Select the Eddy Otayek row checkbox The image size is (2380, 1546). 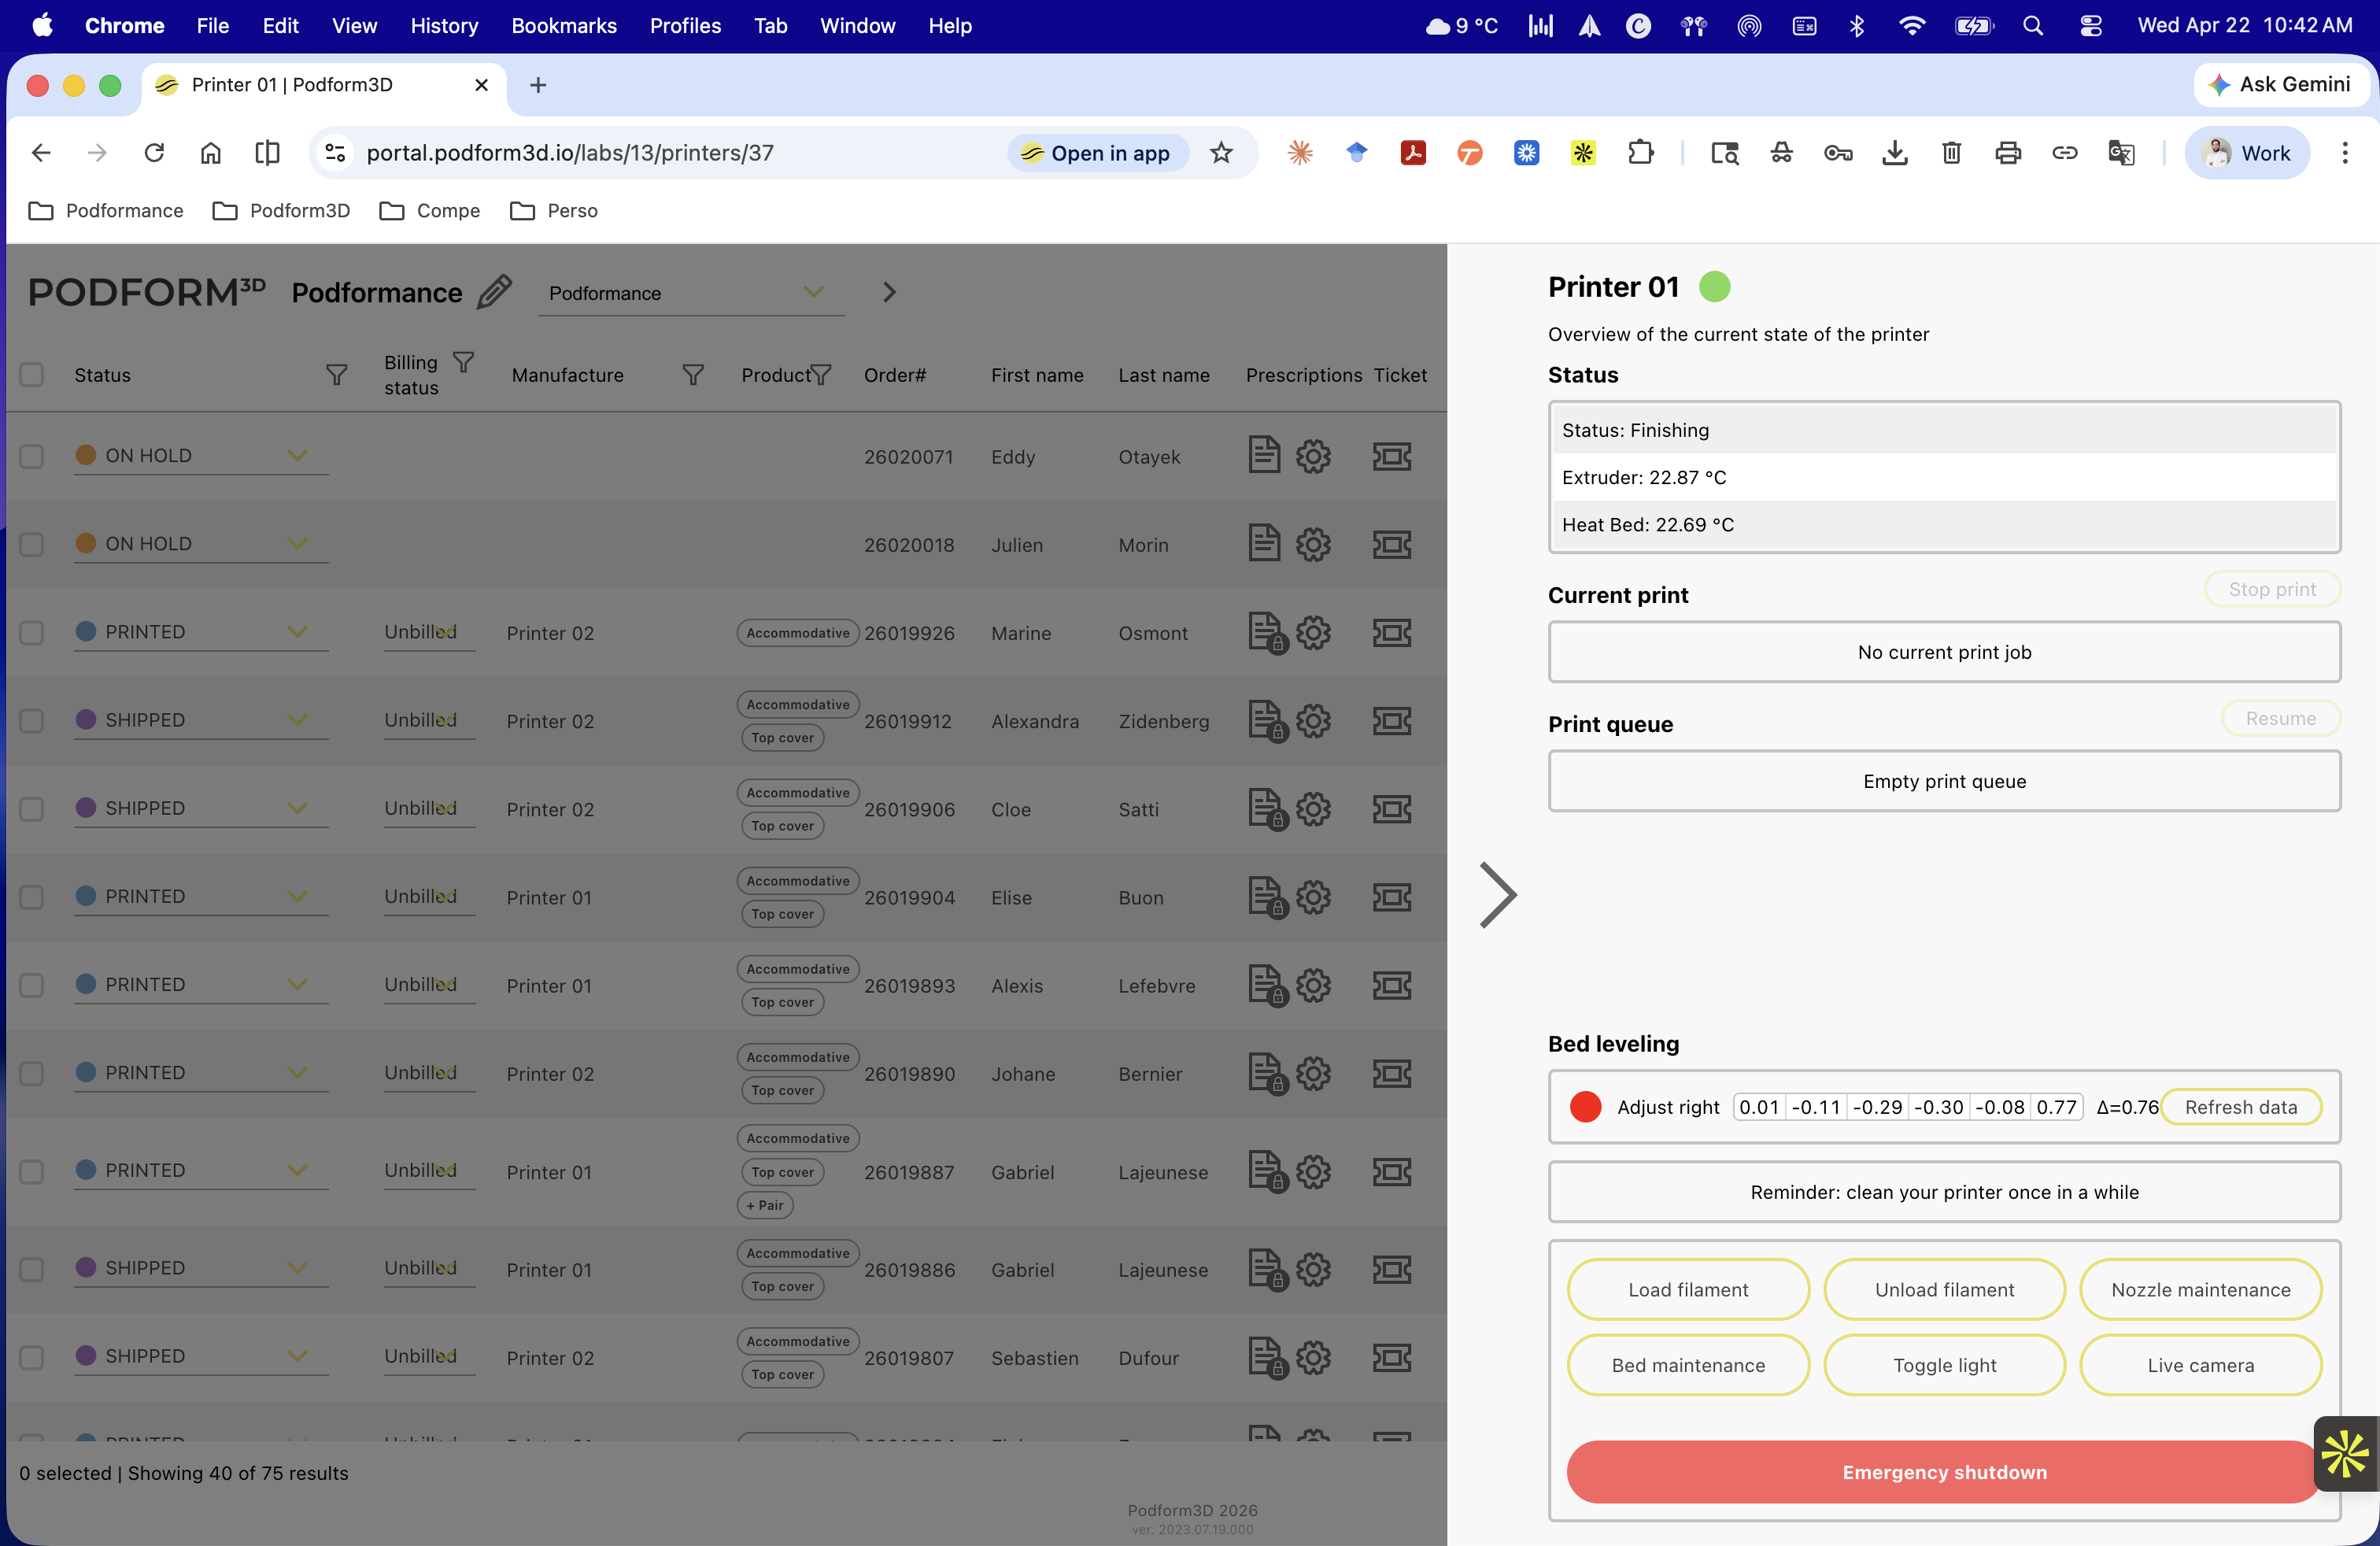[x=32, y=456]
